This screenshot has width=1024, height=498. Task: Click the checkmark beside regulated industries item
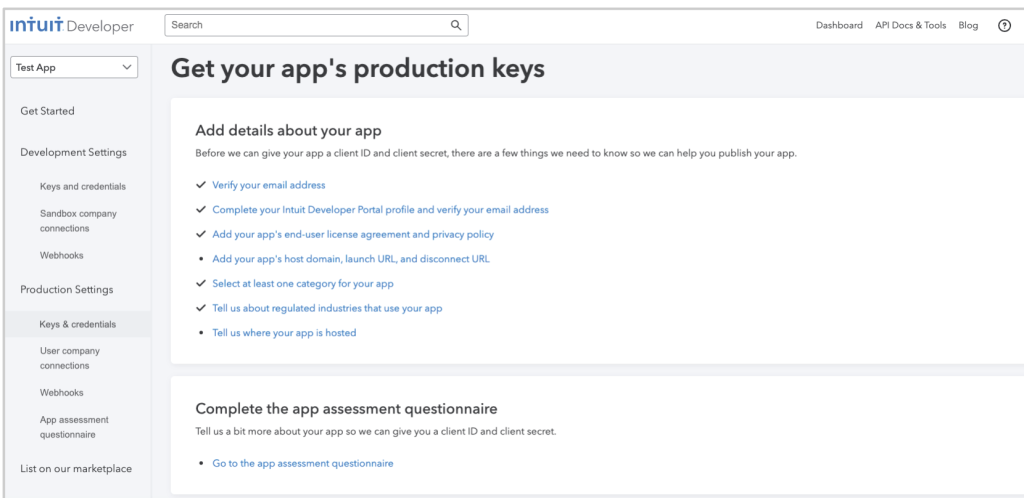(x=201, y=308)
